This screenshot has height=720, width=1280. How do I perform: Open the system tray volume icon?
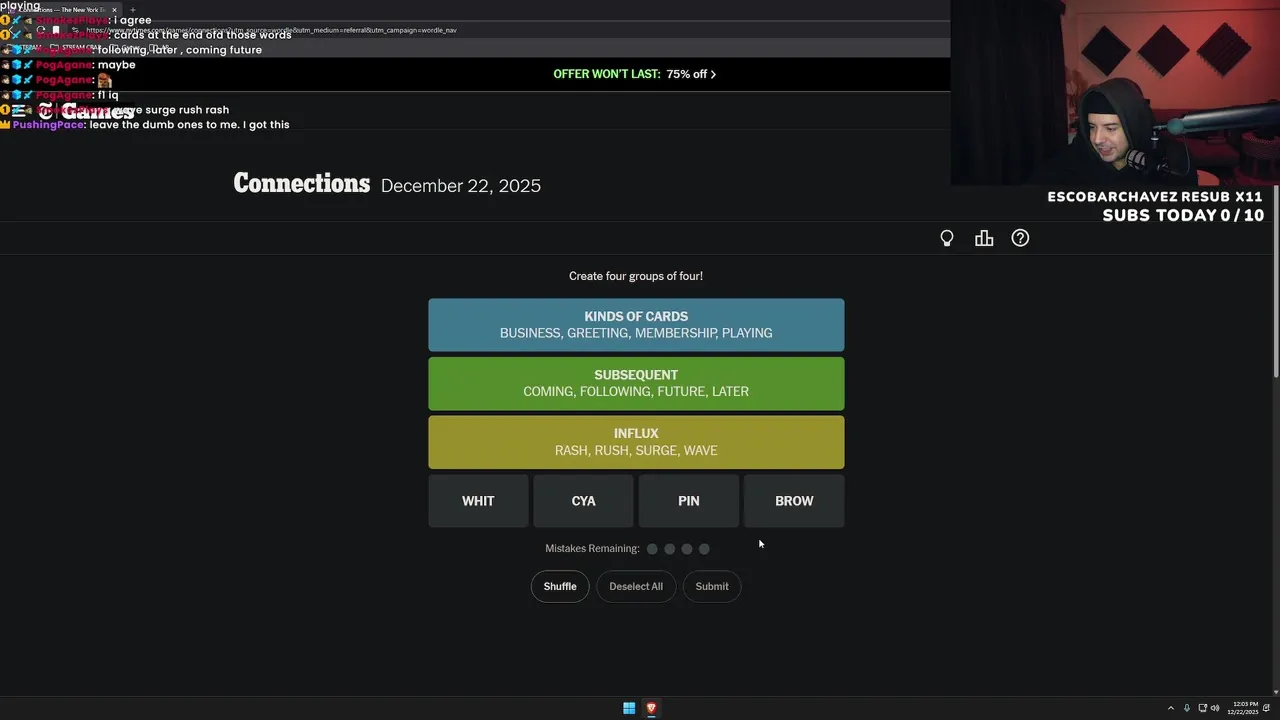tap(1215, 708)
